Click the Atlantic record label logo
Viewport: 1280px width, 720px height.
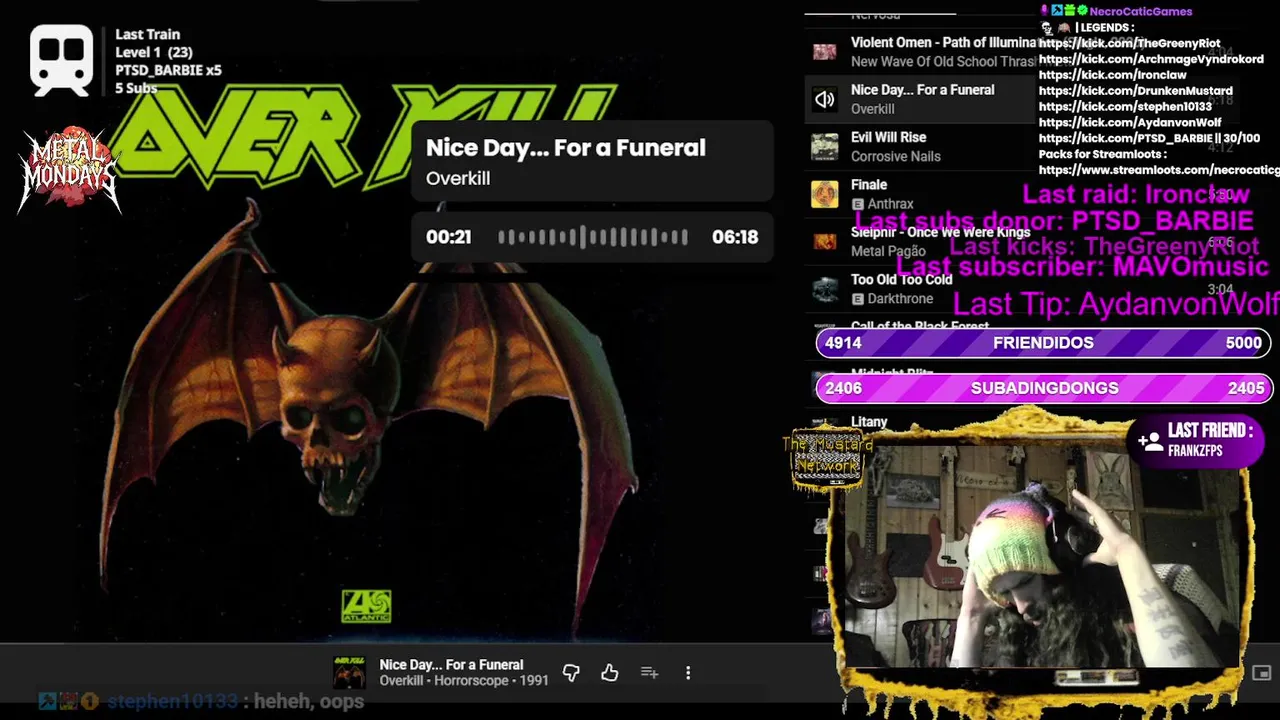point(366,606)
